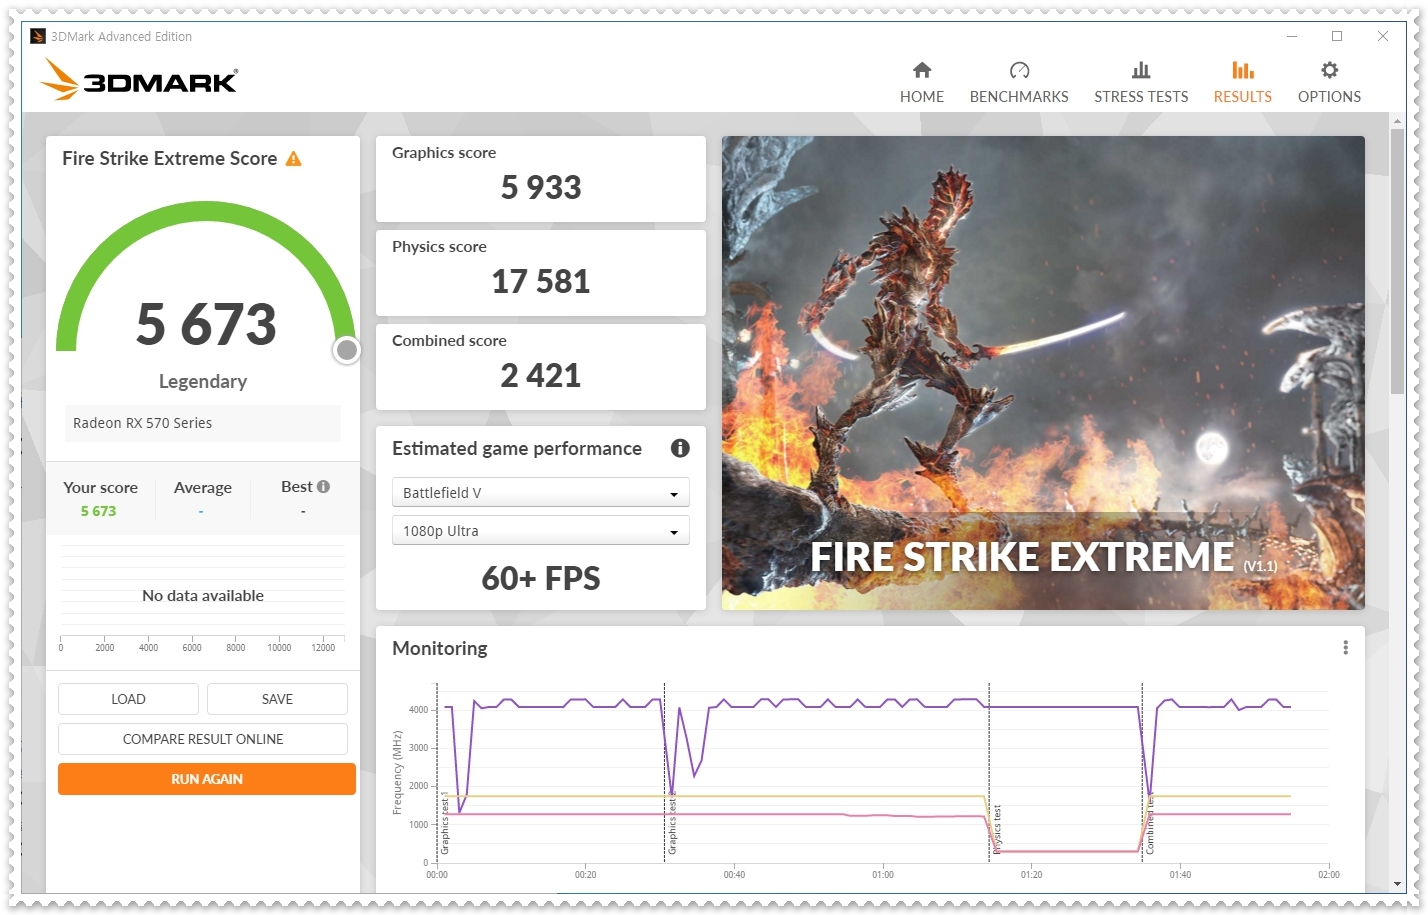
Task: Expand the Battlefield V game dropdown
Action: [540, 493]
